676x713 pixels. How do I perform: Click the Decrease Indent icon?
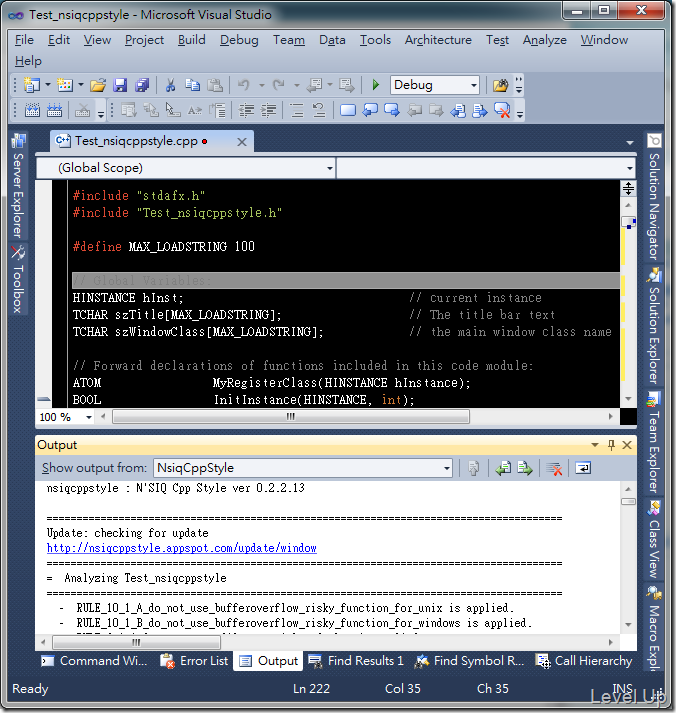pos(246,110)
